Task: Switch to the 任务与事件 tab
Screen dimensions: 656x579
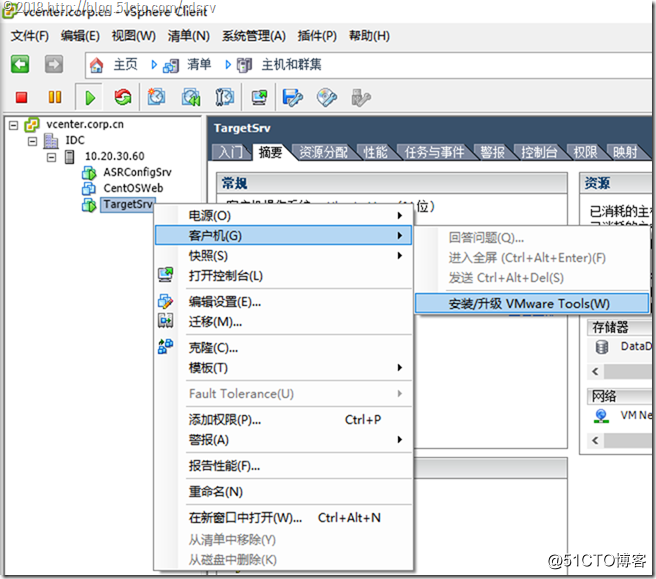Action: coord(435,152)
